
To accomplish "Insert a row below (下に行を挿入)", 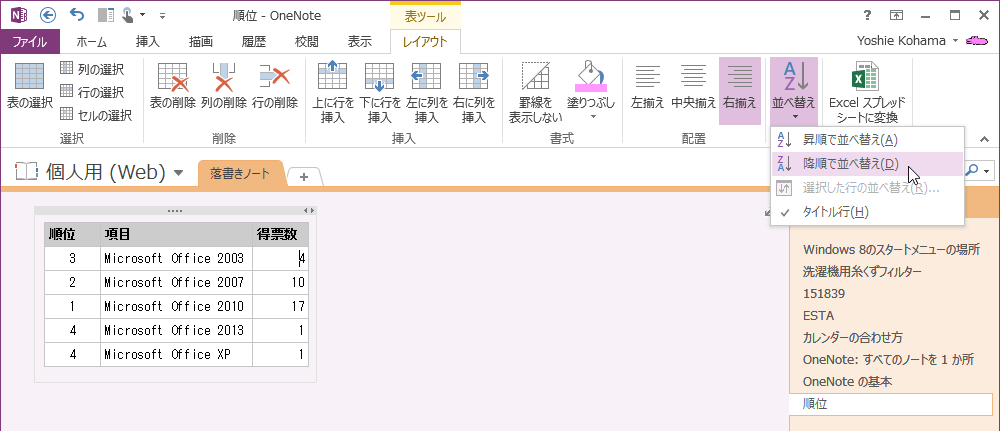I will 379,91.
